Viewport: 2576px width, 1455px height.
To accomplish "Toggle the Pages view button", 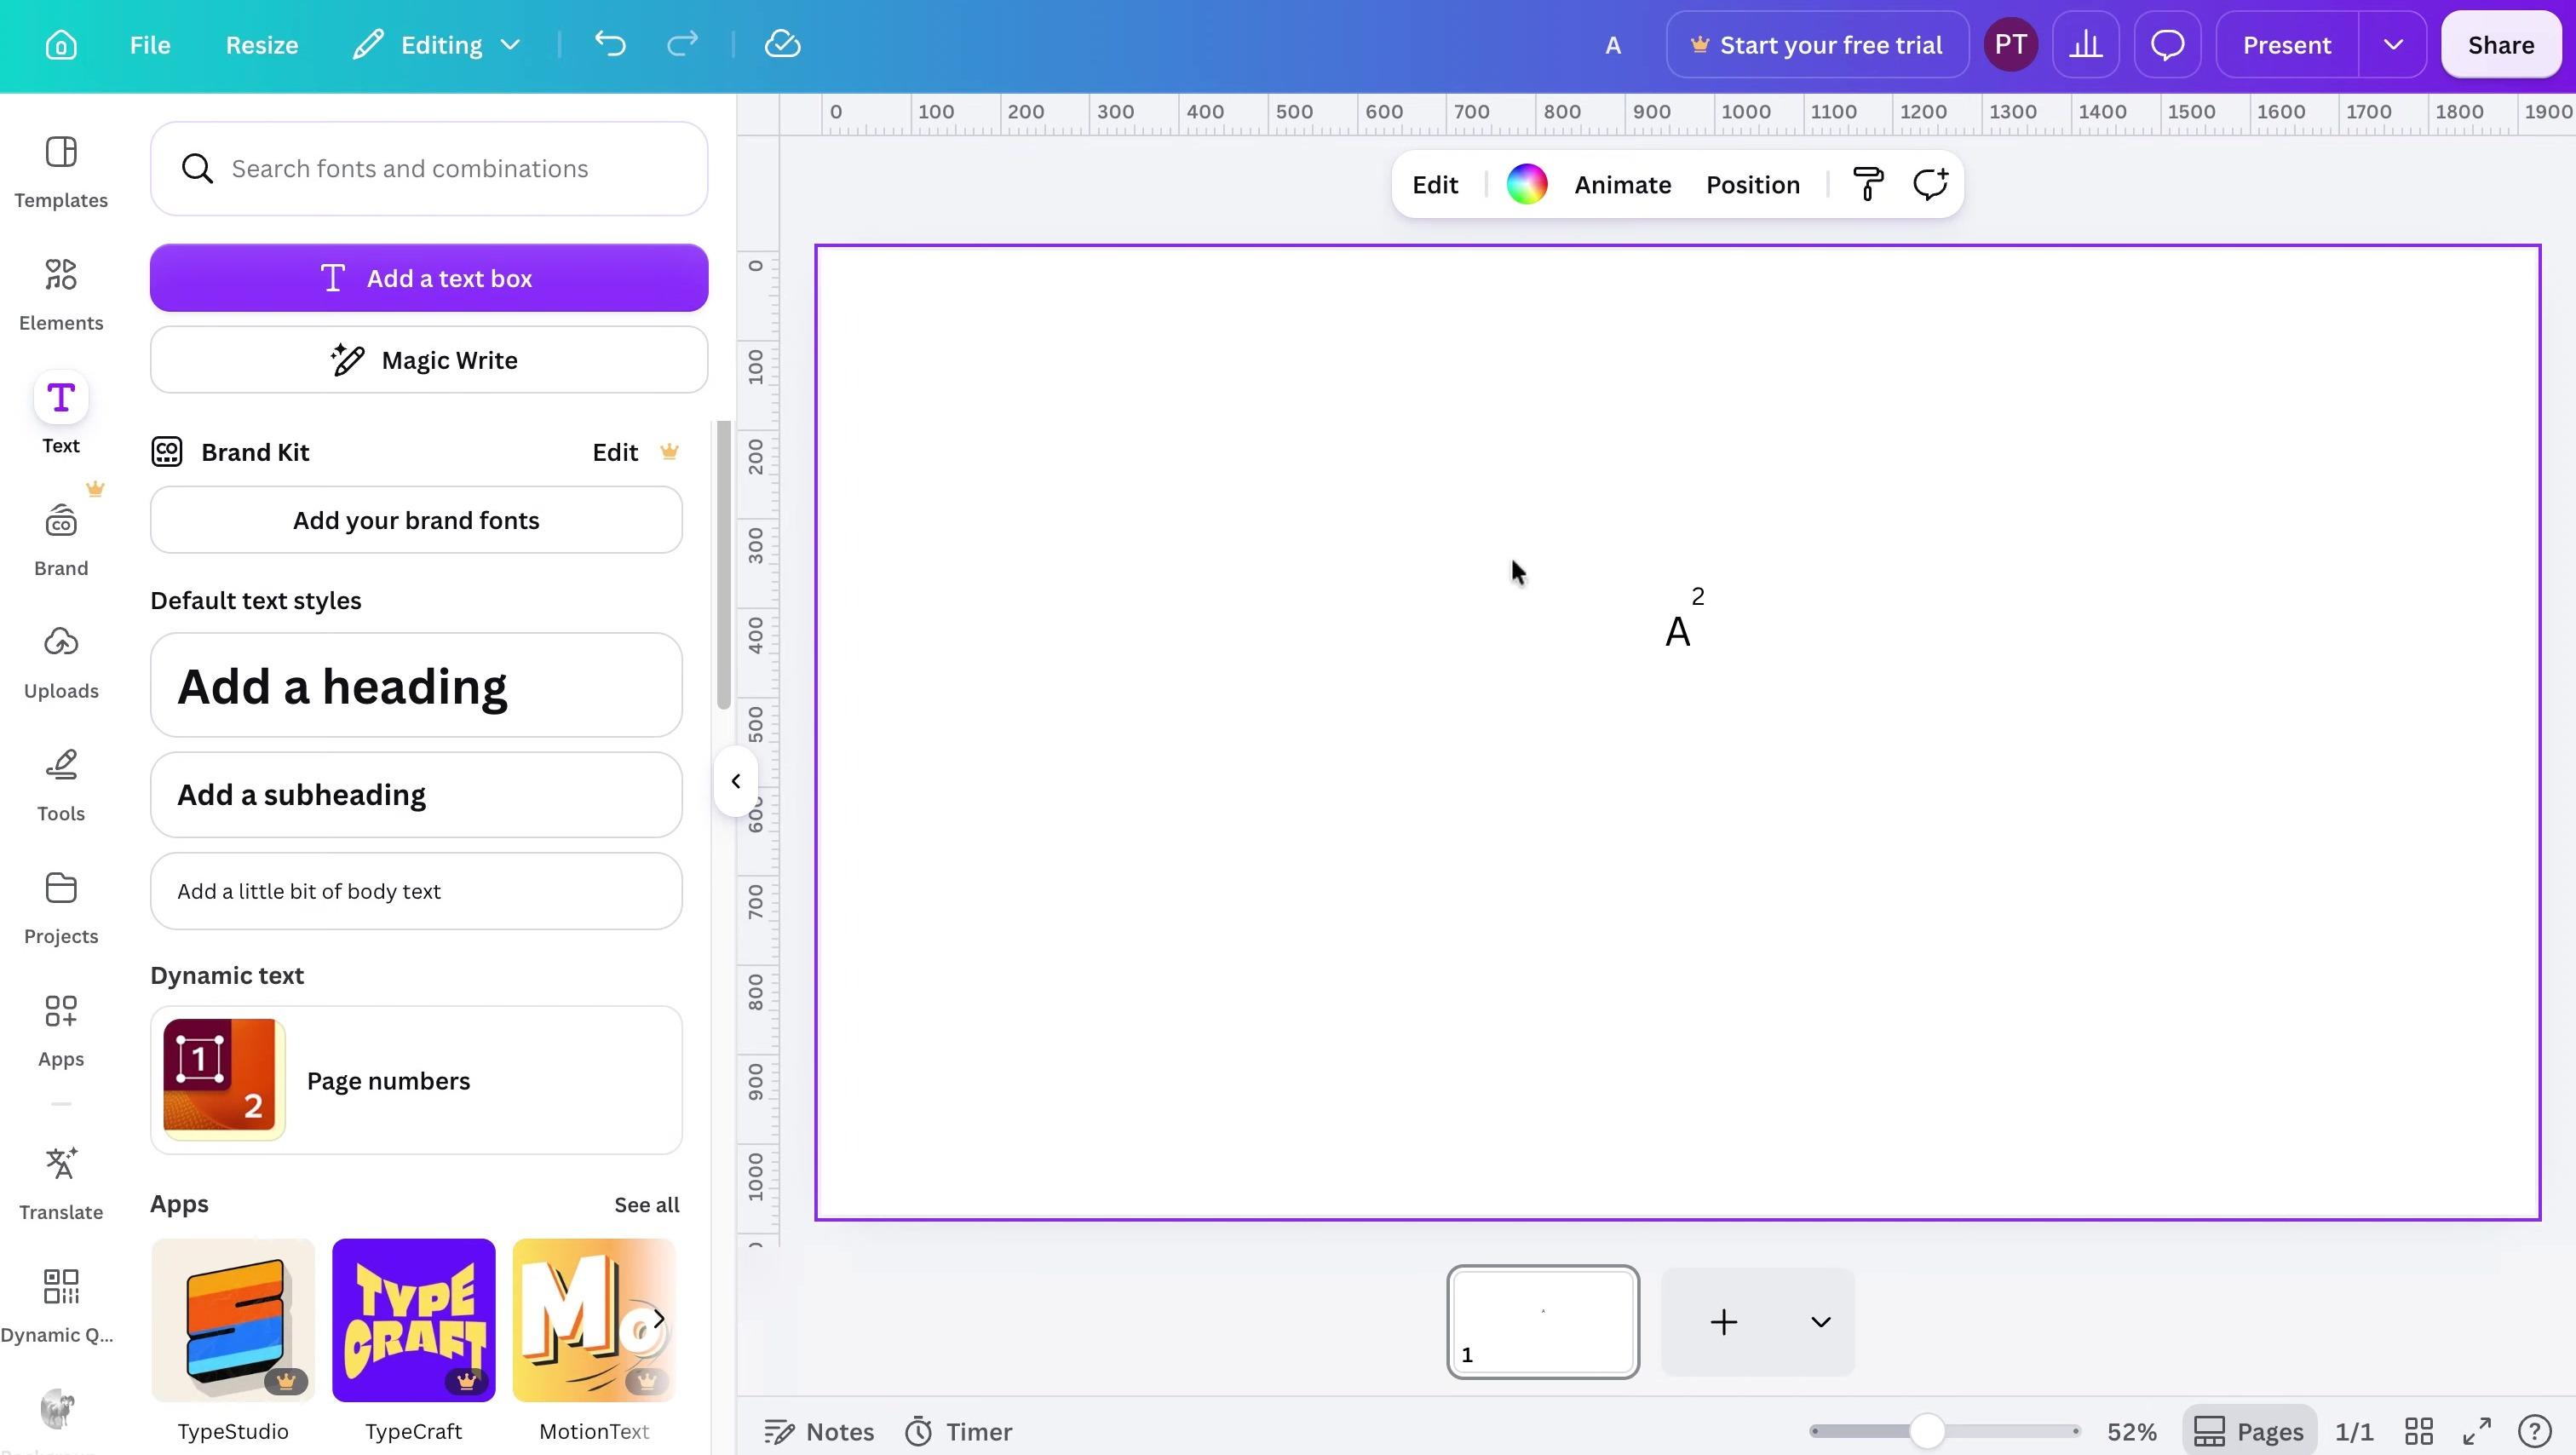I will pos(2249,1432).
